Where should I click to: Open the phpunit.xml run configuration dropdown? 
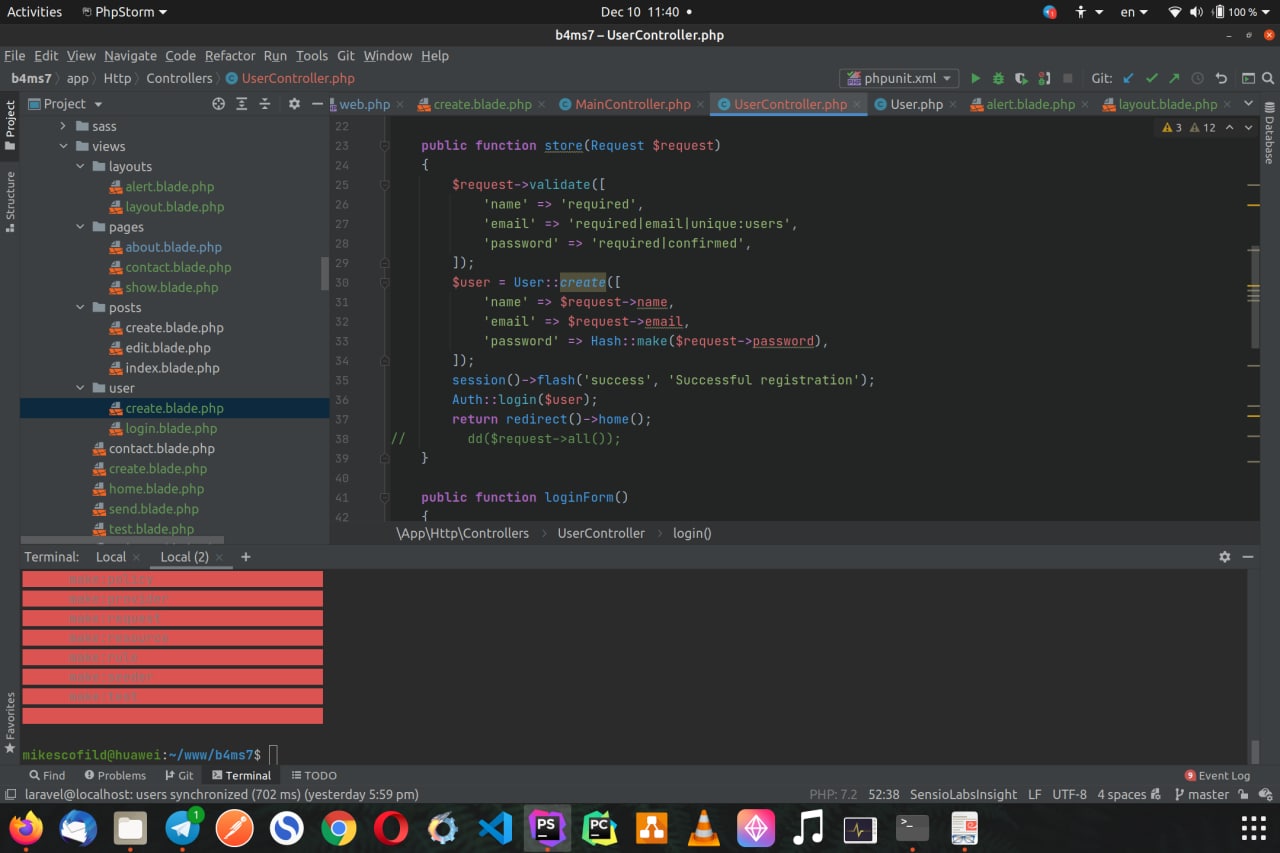pyautogui.click(x=899, y=78)
